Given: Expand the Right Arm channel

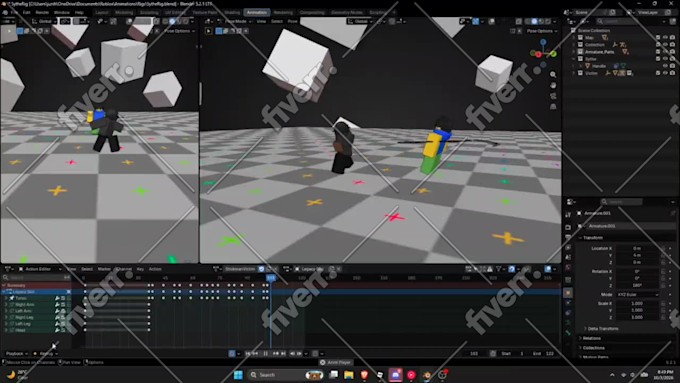Looking at the screenshot, I should click(6, 304).
